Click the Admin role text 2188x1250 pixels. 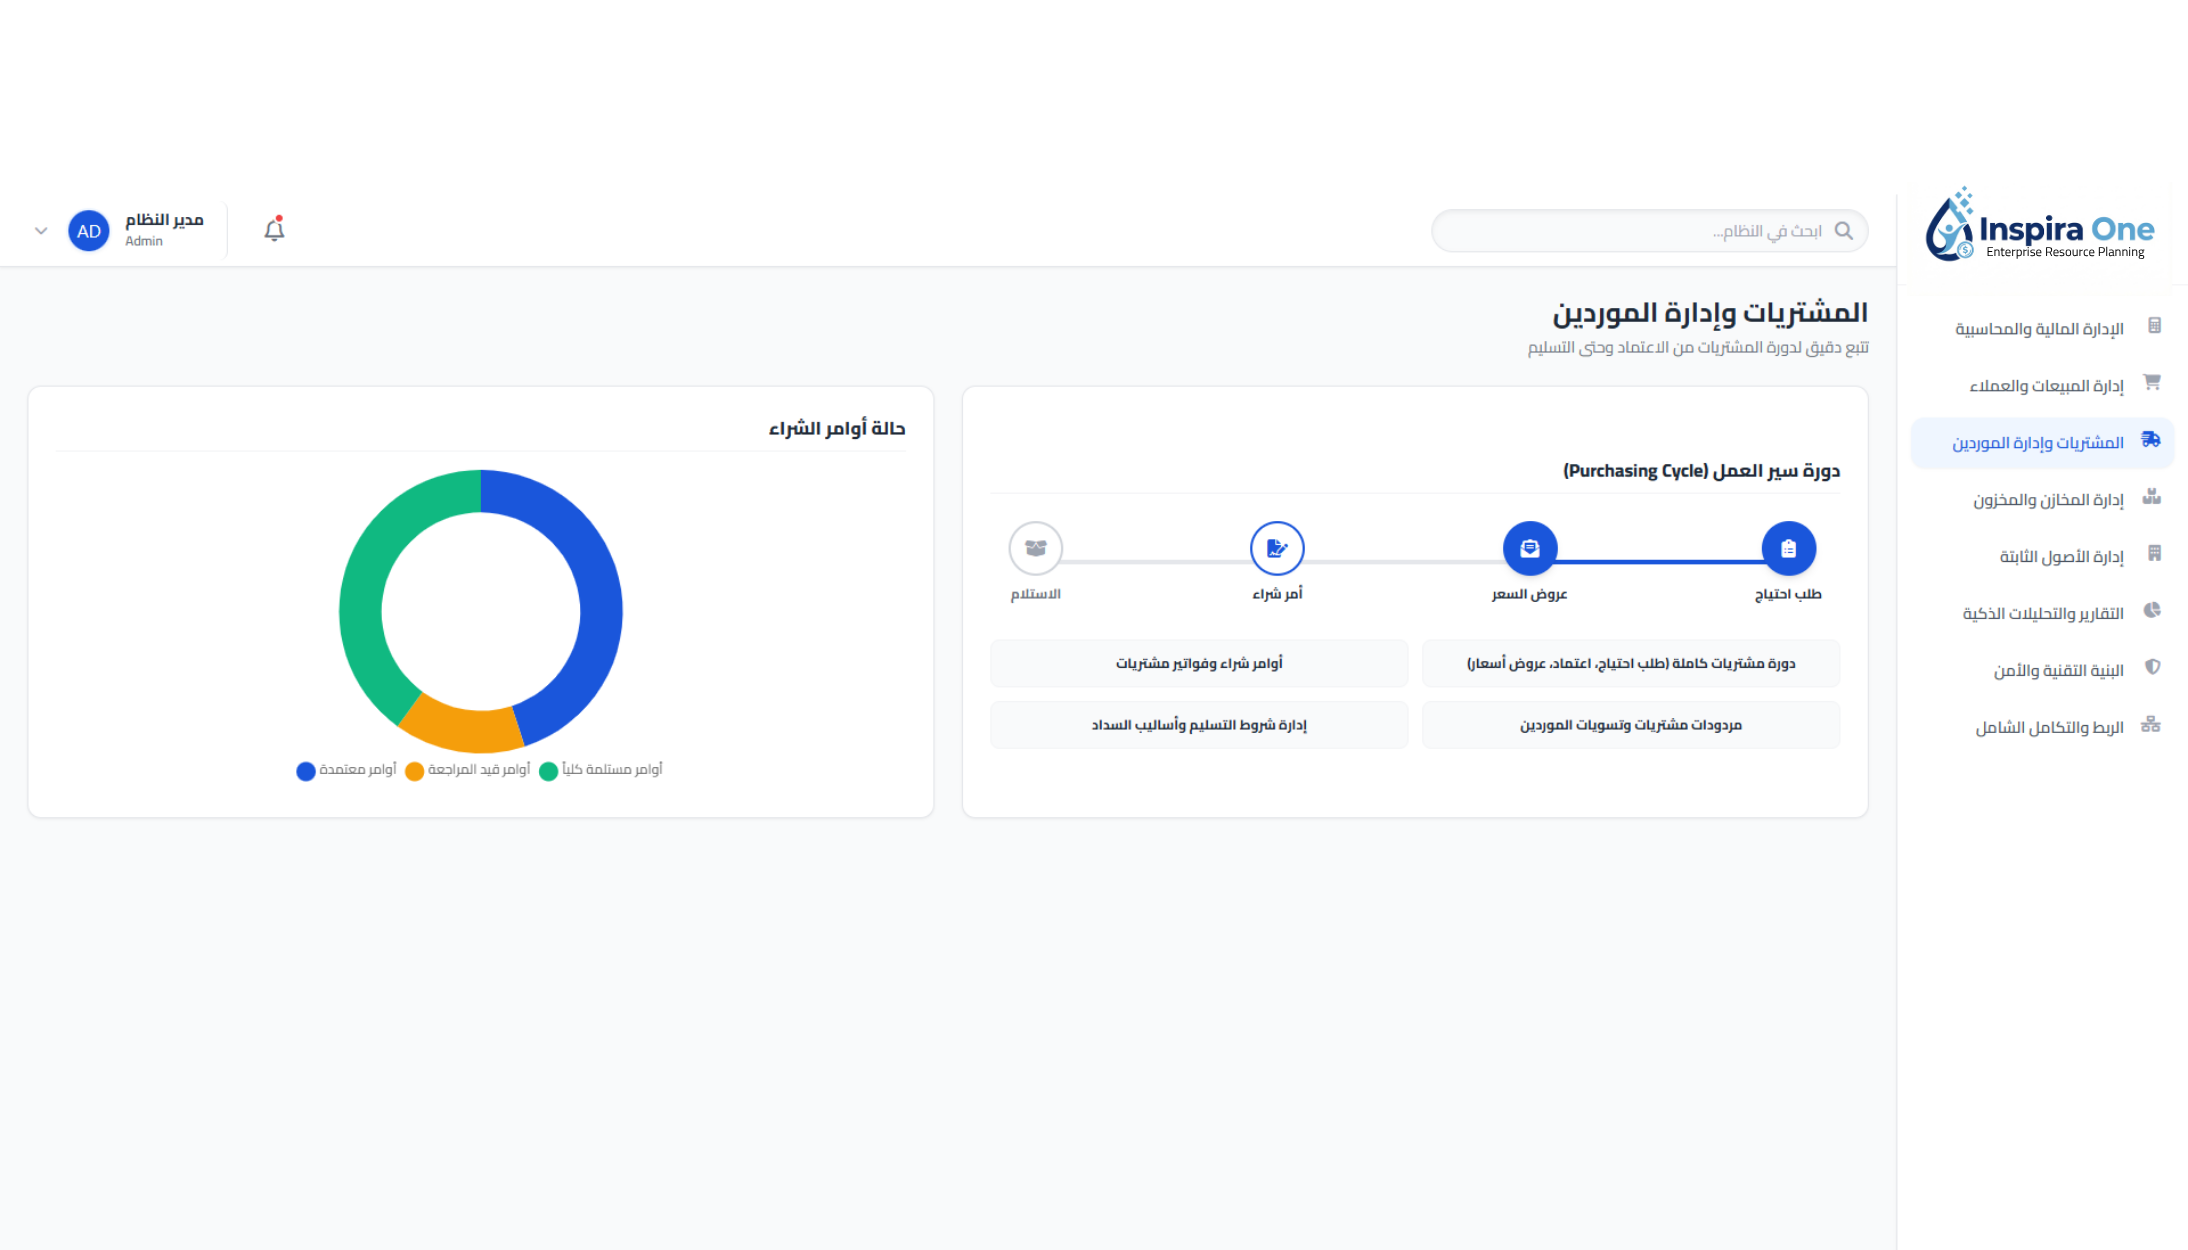click(144, 241)
